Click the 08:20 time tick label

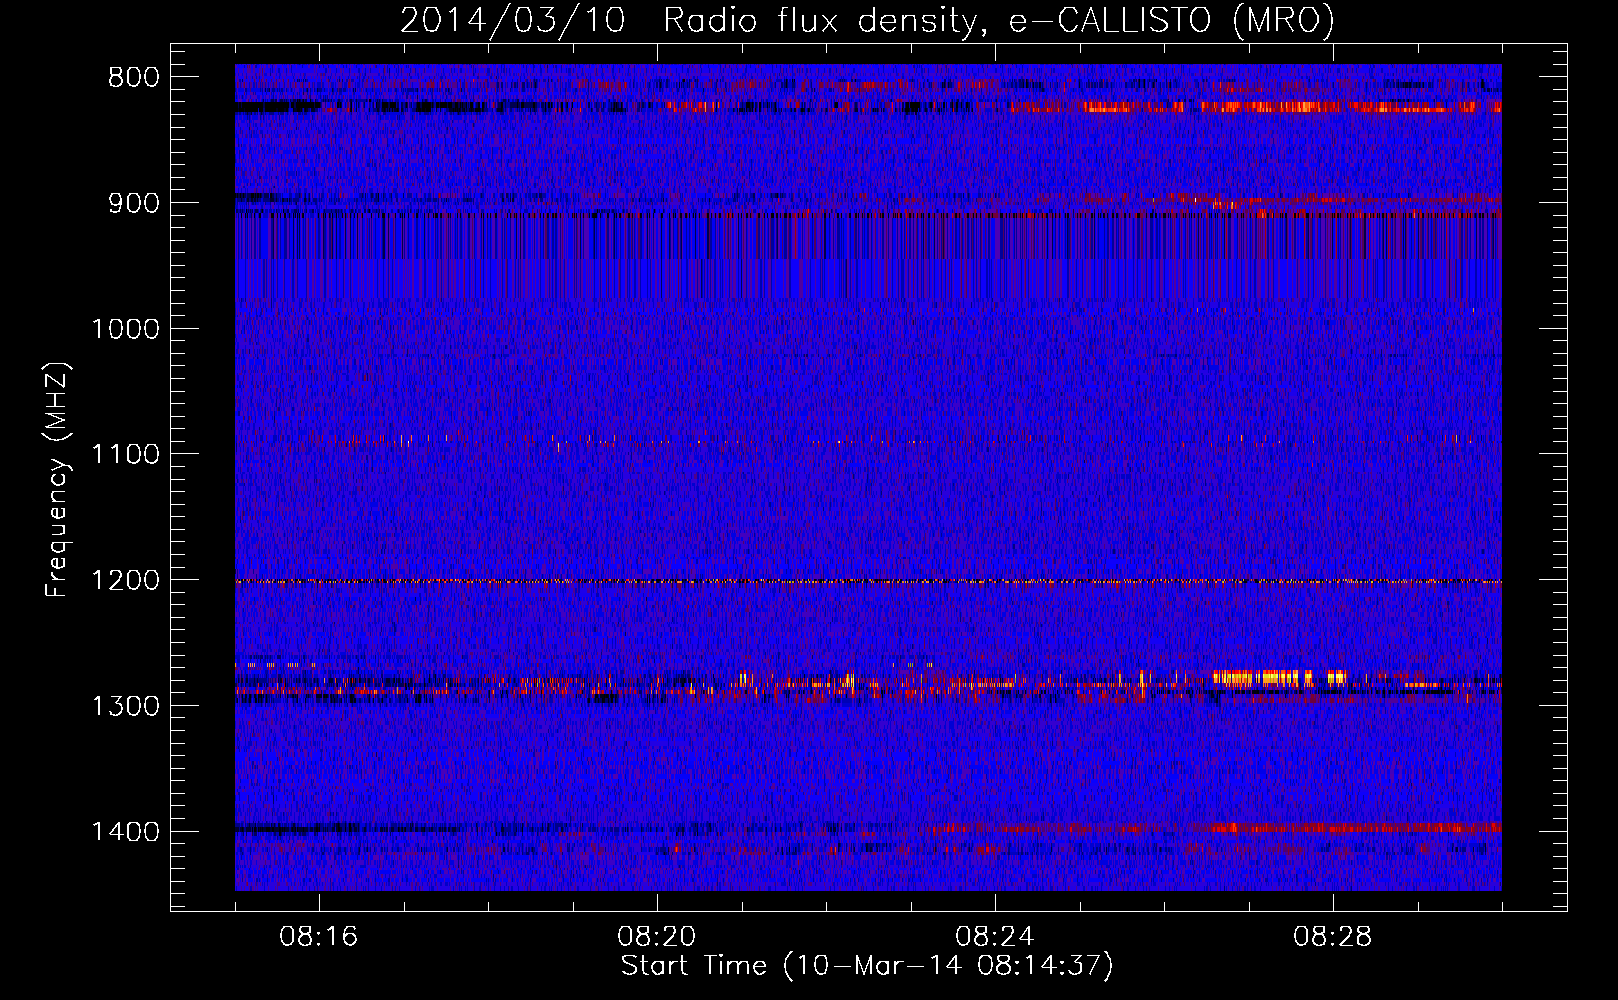[x=657, y=937]
